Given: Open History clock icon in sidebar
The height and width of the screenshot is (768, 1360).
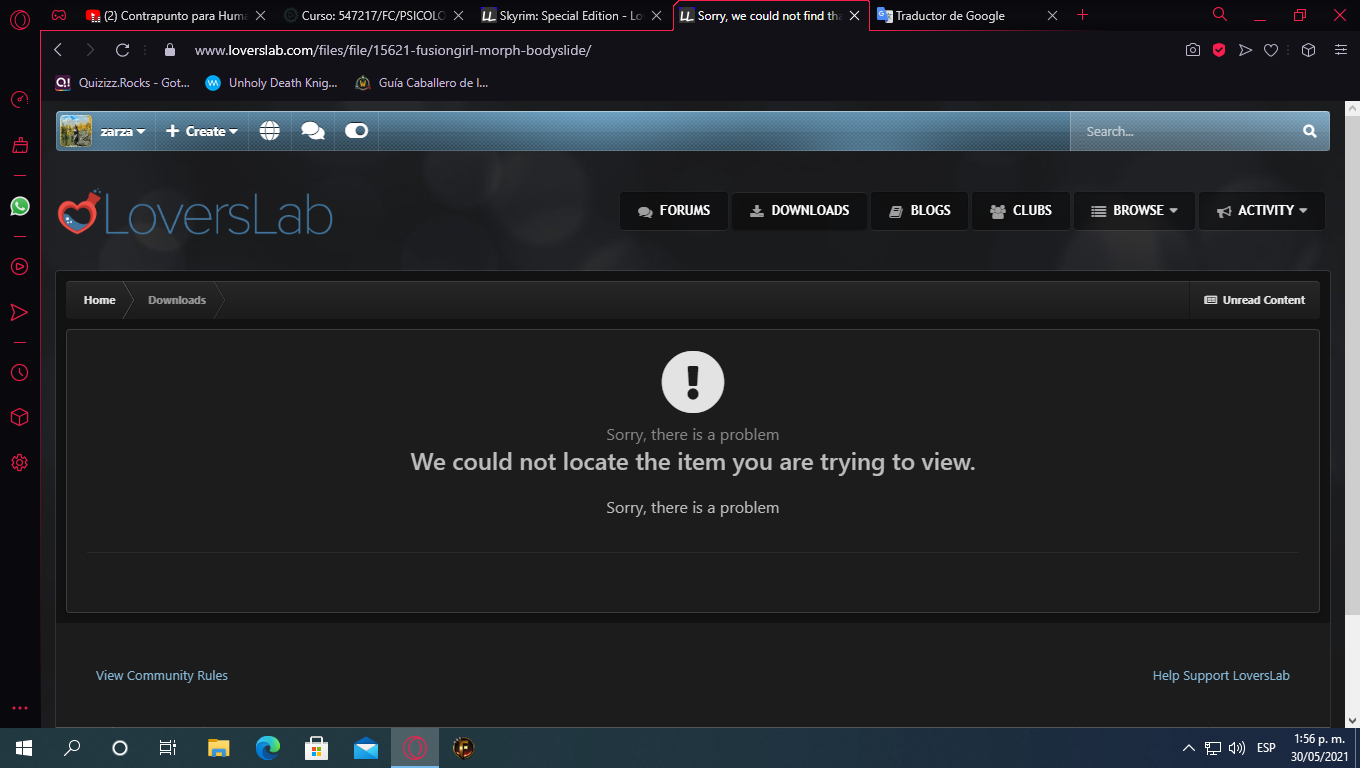Looking at the screenshot, I should coord(19,372).
